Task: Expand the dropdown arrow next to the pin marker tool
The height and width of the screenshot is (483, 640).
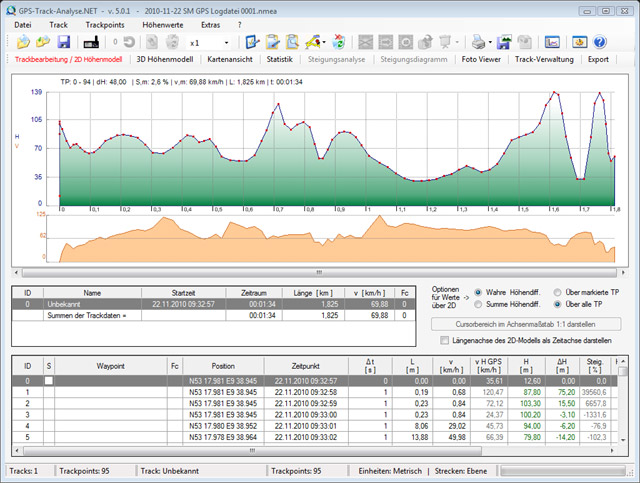Action: [x=324, y=42]
